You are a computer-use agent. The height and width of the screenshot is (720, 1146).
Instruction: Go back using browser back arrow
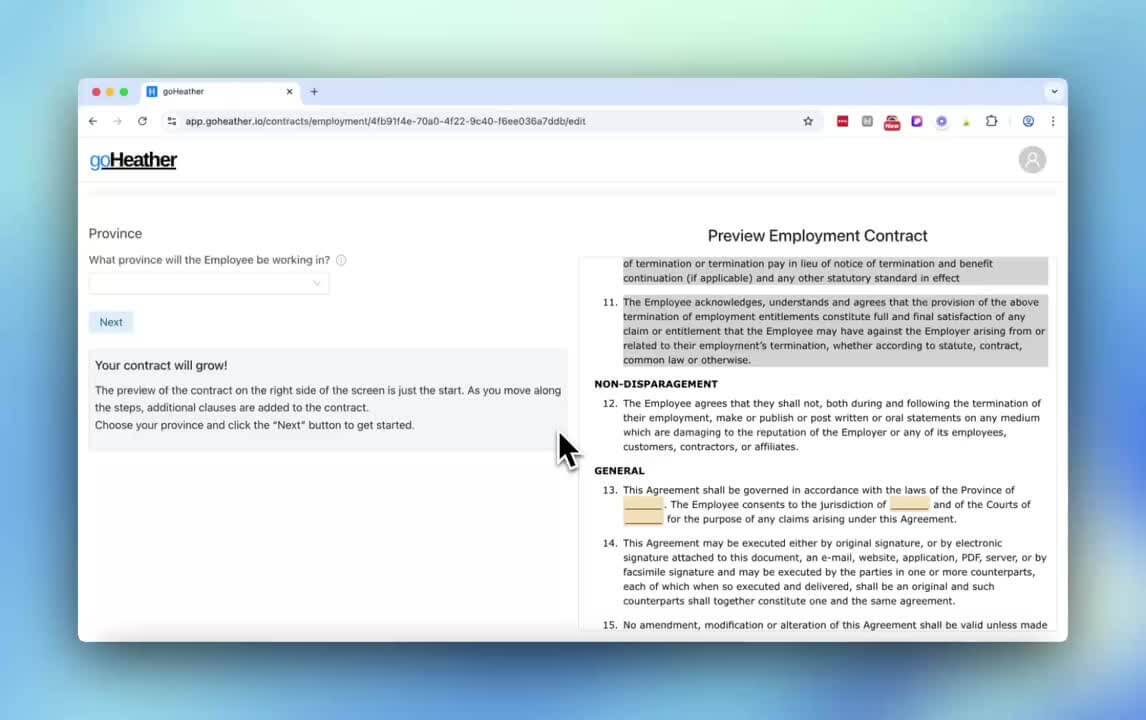click(x=93, y=121)
